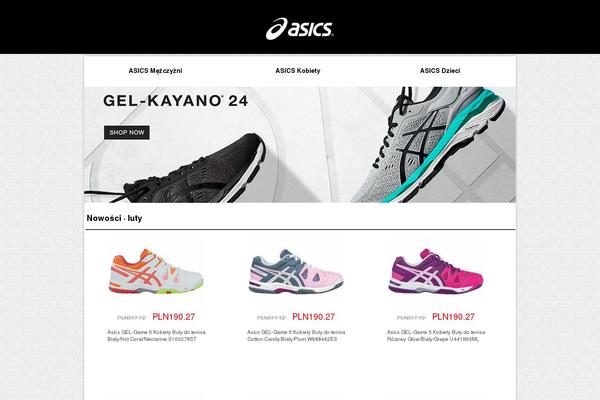Open the ASICS Kobiety menu
Image resolution: width=600 pixels, height=400 pixels.
(x=298, y=71)
